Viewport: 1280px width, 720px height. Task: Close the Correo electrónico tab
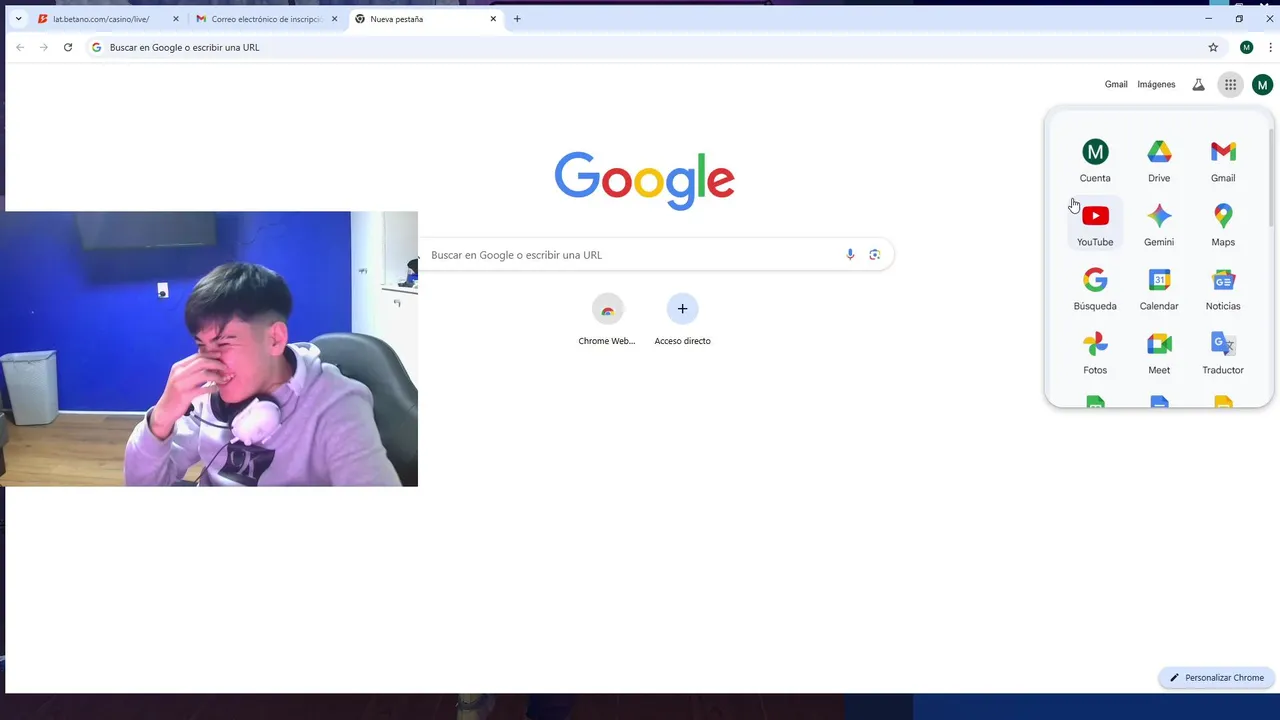point(335,19)
